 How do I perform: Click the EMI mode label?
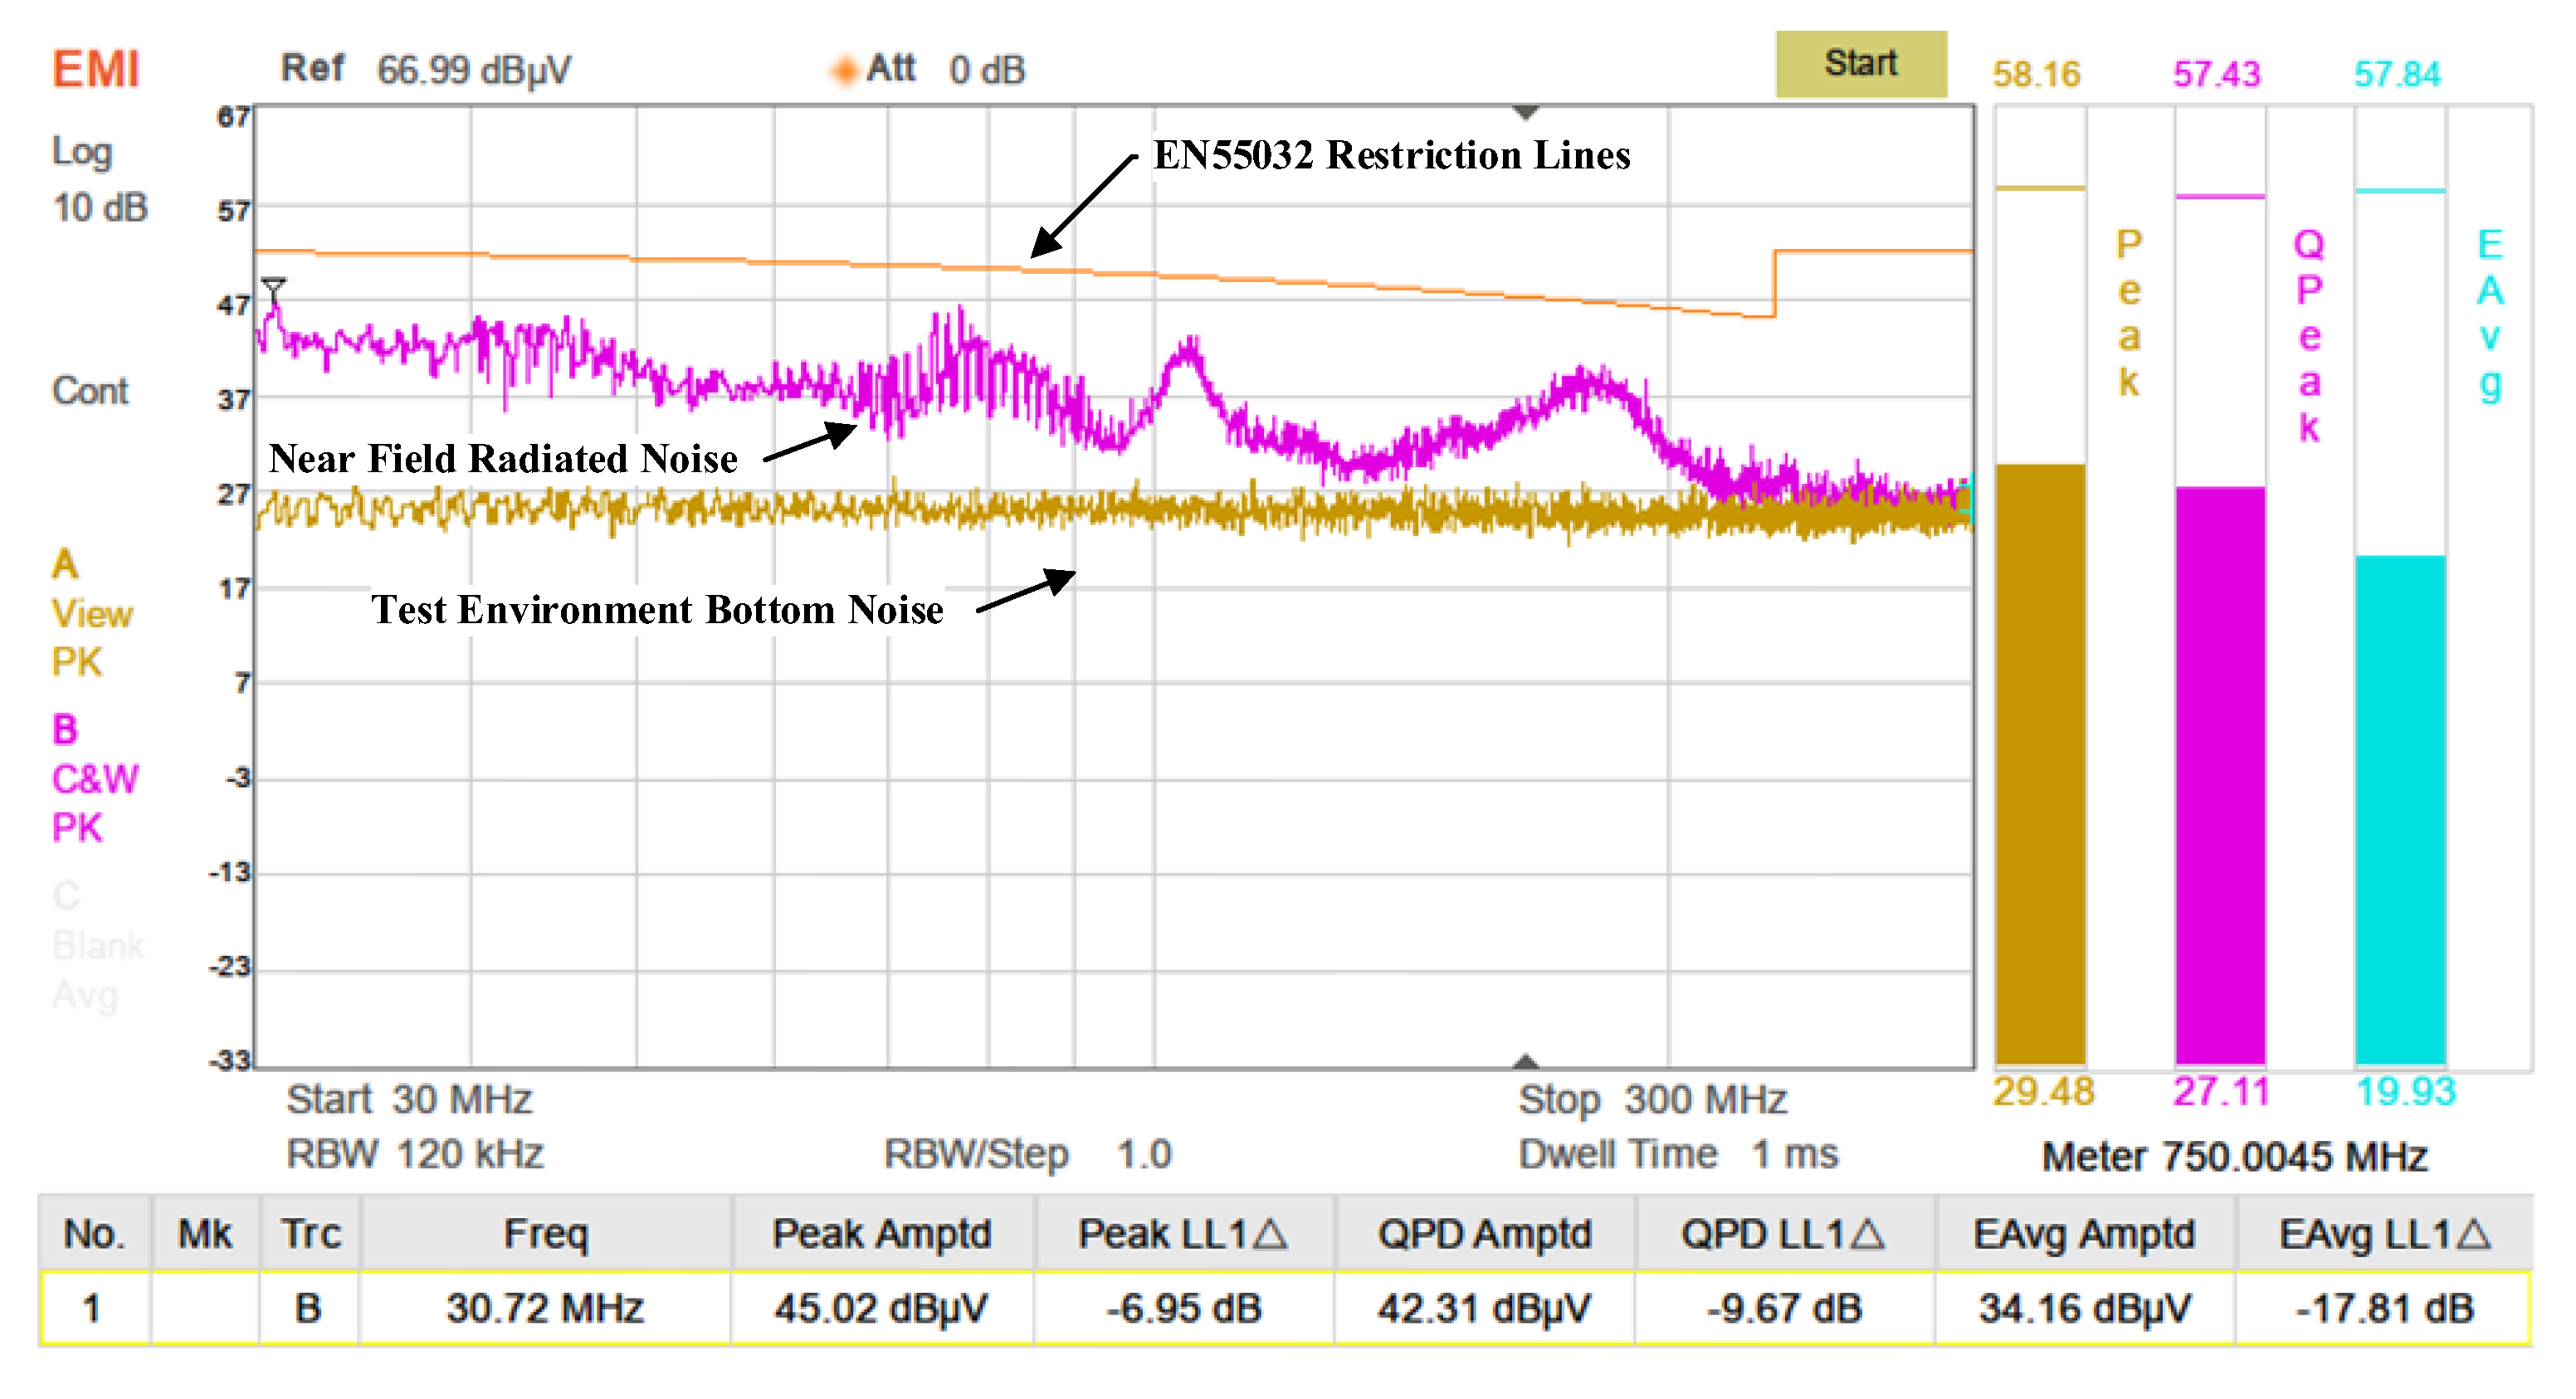[95, 70]
